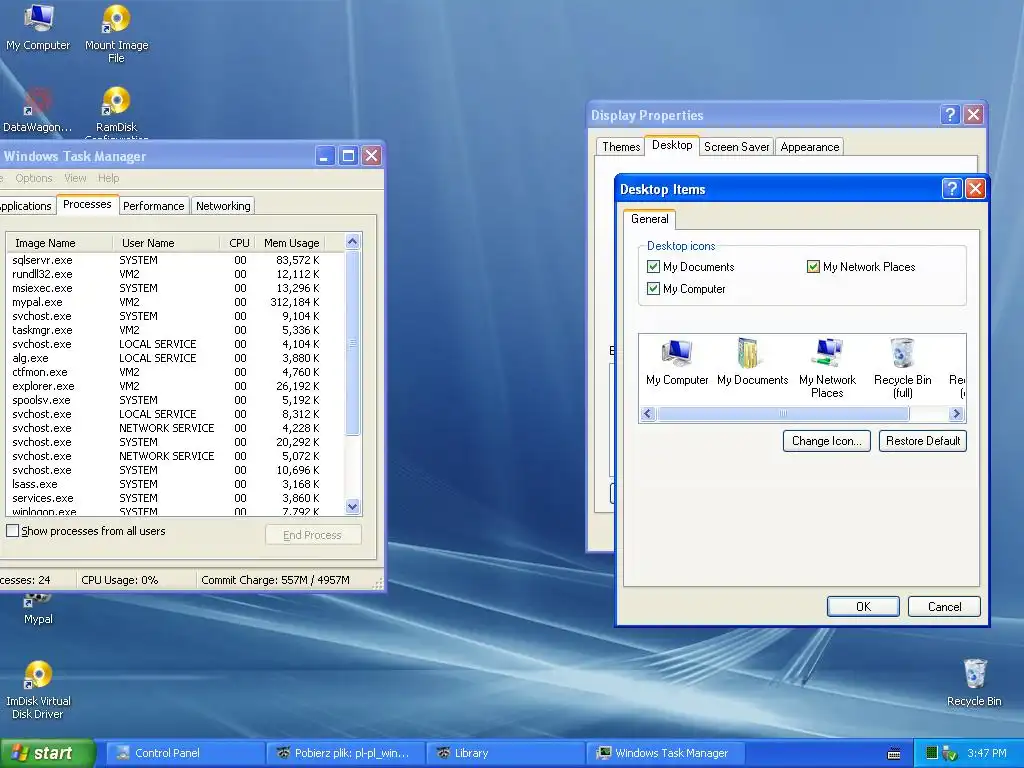Select My Computer icon in Desktop Items list
This screenshot has height=768, width=1024.
click(677, 362)
